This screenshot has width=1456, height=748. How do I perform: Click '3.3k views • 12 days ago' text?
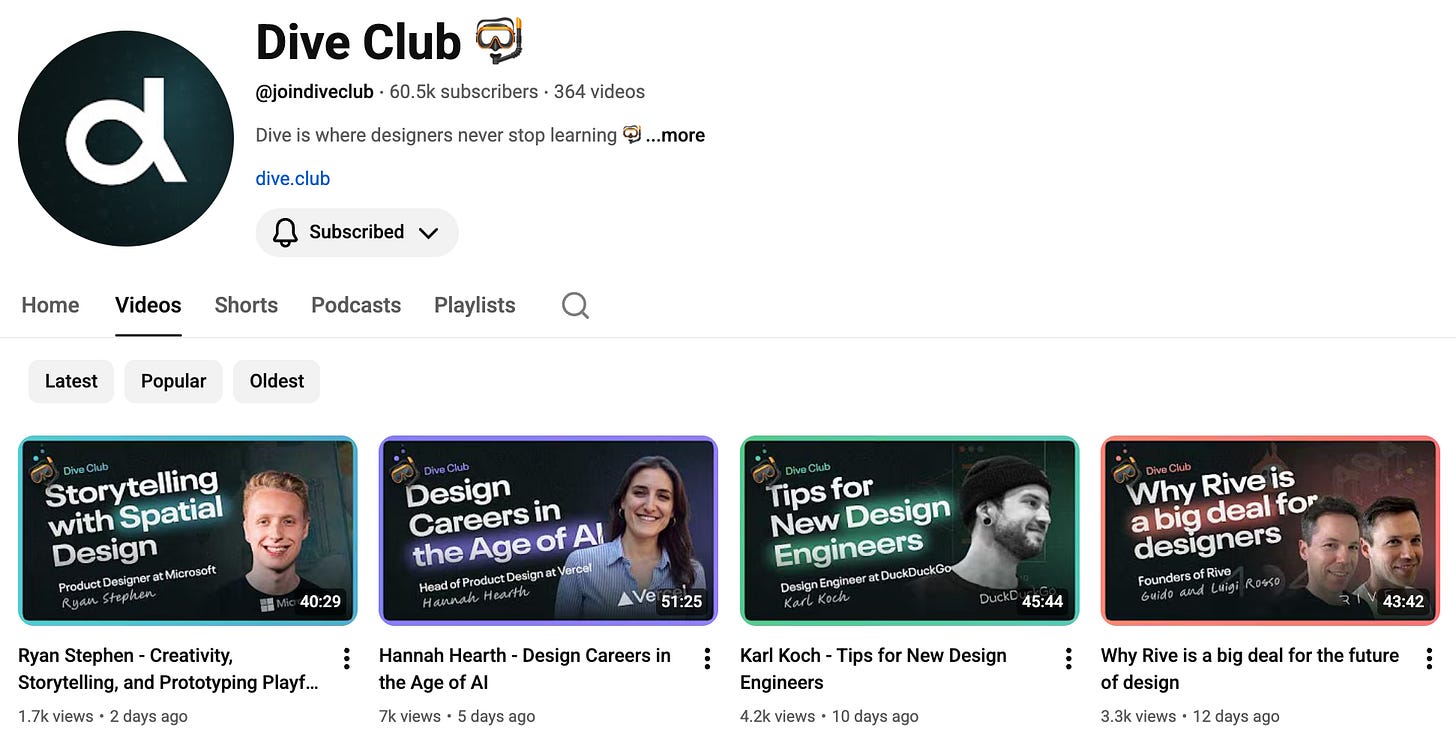[x=1190, y=716]
